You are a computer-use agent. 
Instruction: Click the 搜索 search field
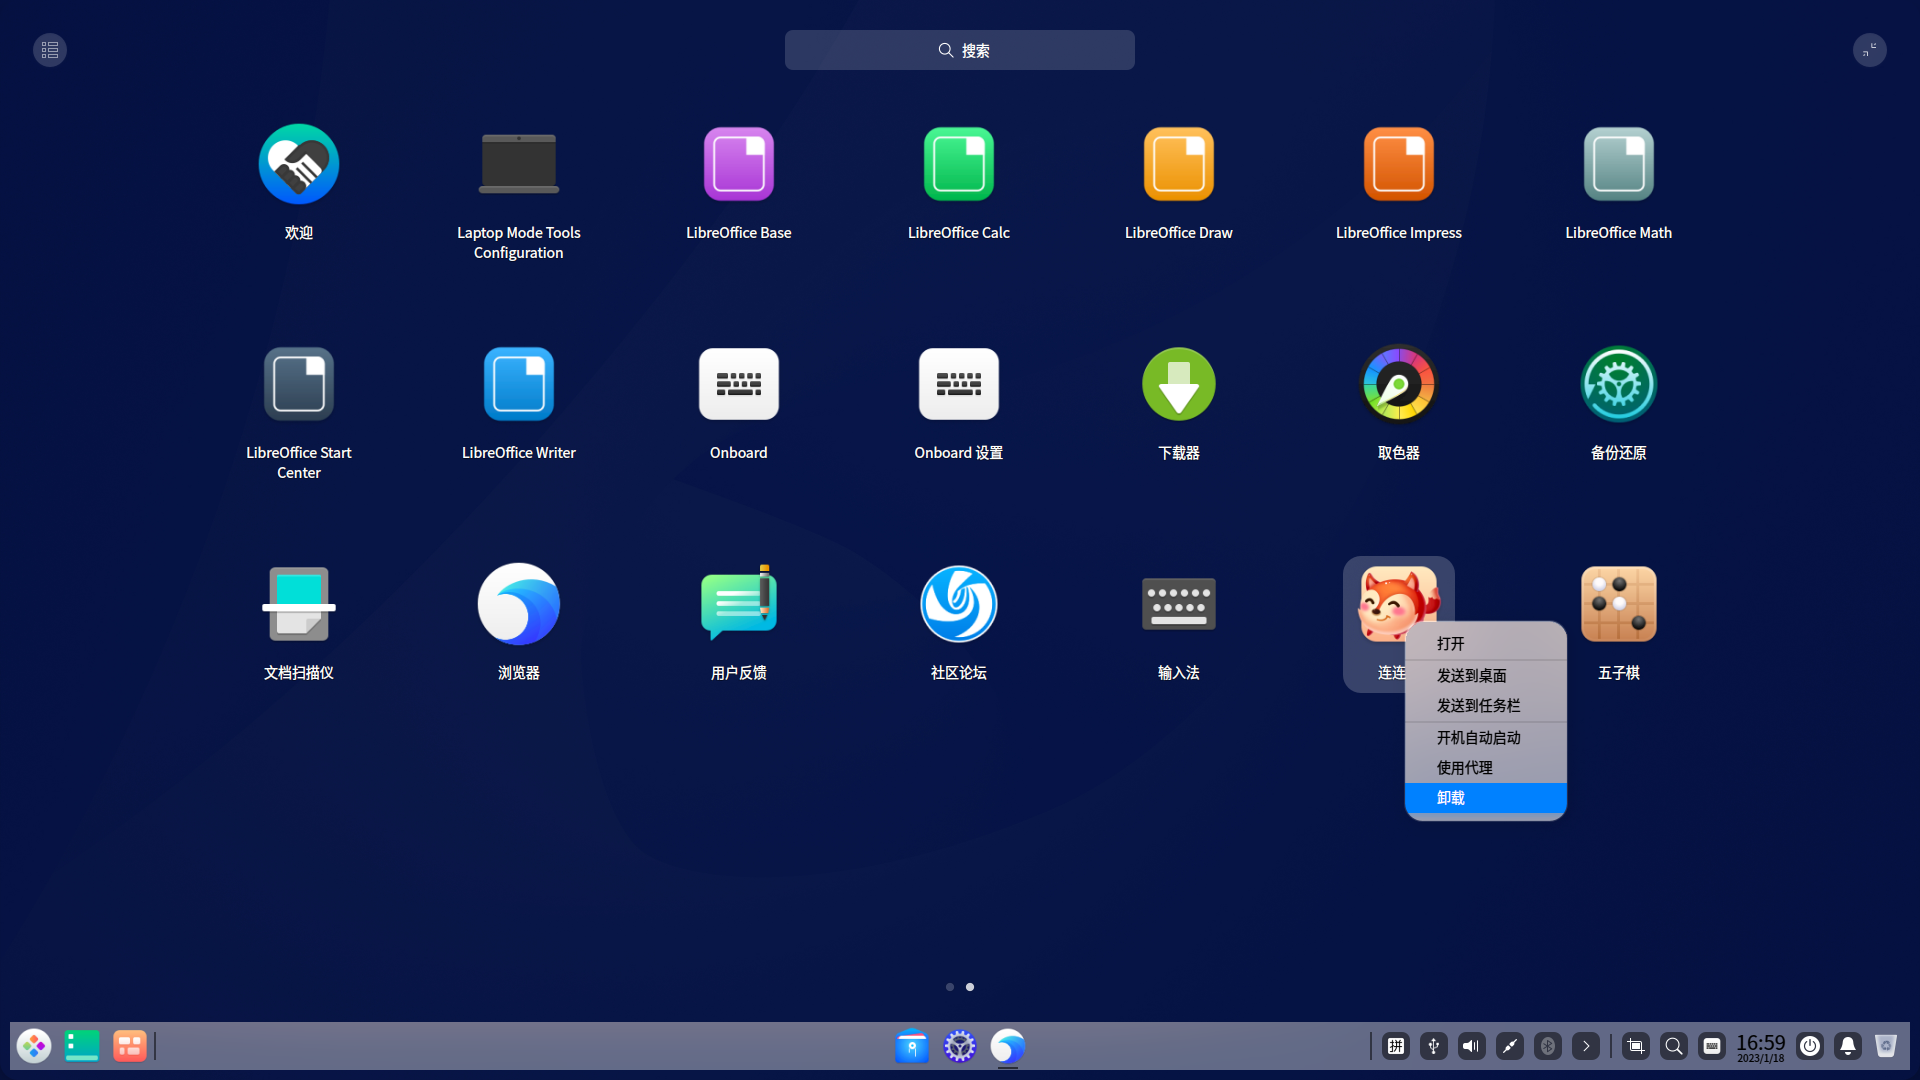click(x=959, y=50)
